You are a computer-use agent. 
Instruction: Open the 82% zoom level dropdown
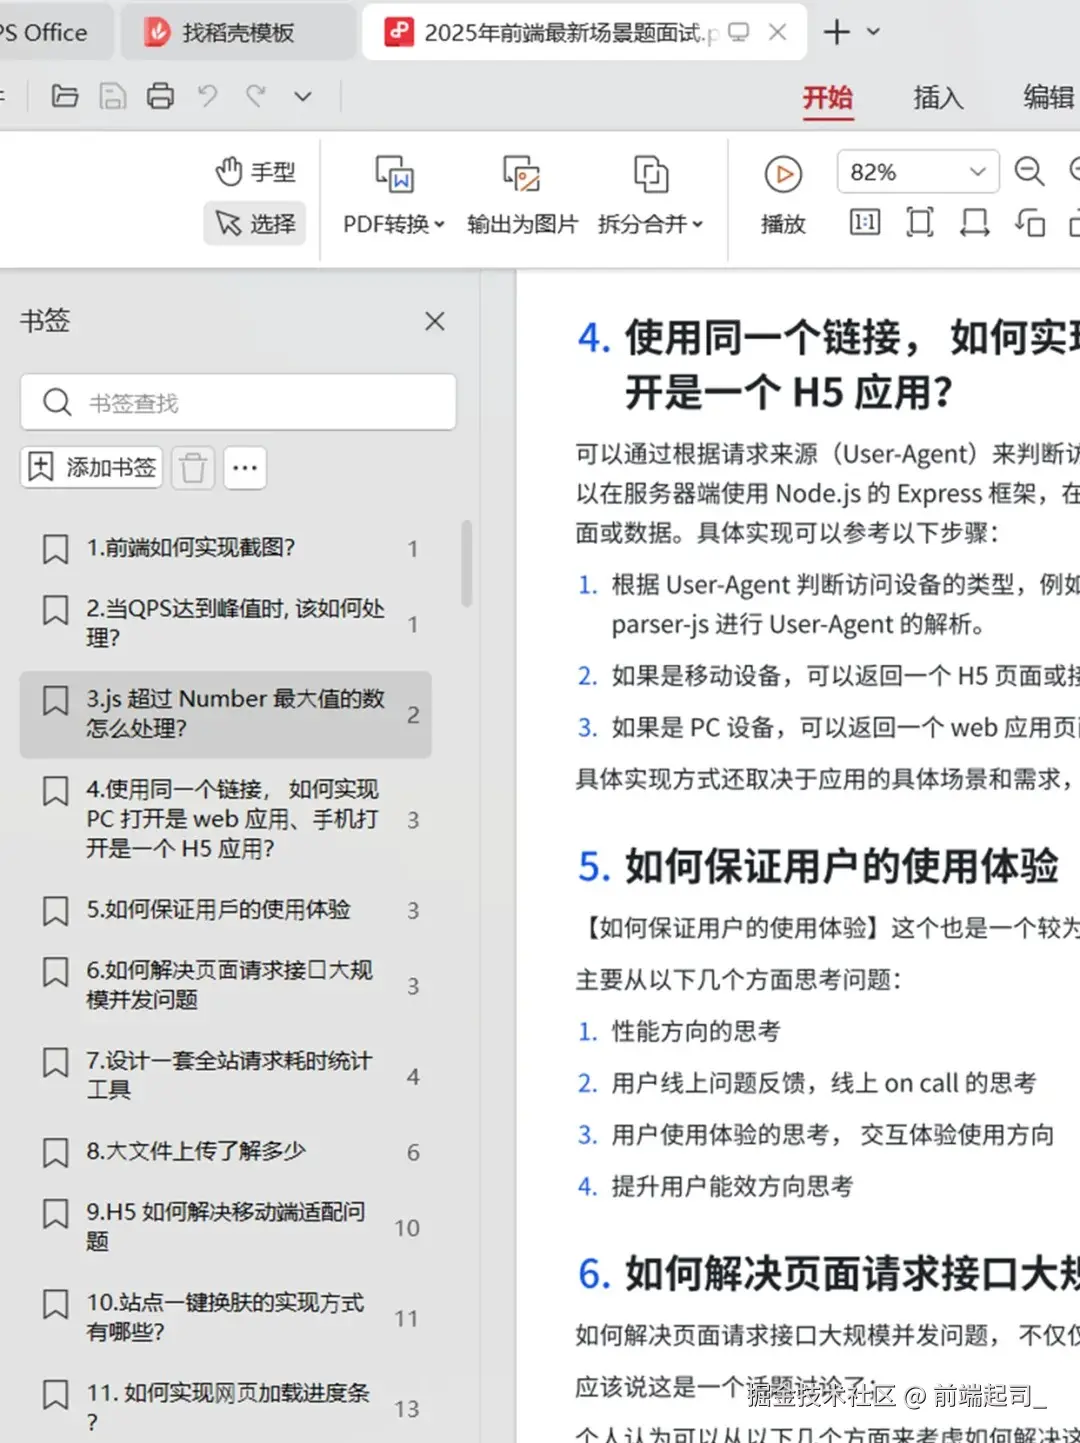tap(917, 172)
